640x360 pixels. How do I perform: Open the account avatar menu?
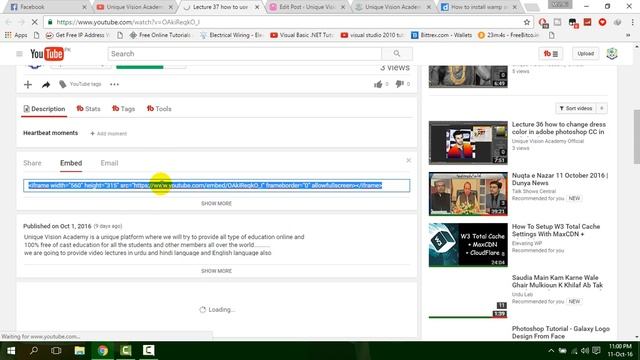point(611,53)
